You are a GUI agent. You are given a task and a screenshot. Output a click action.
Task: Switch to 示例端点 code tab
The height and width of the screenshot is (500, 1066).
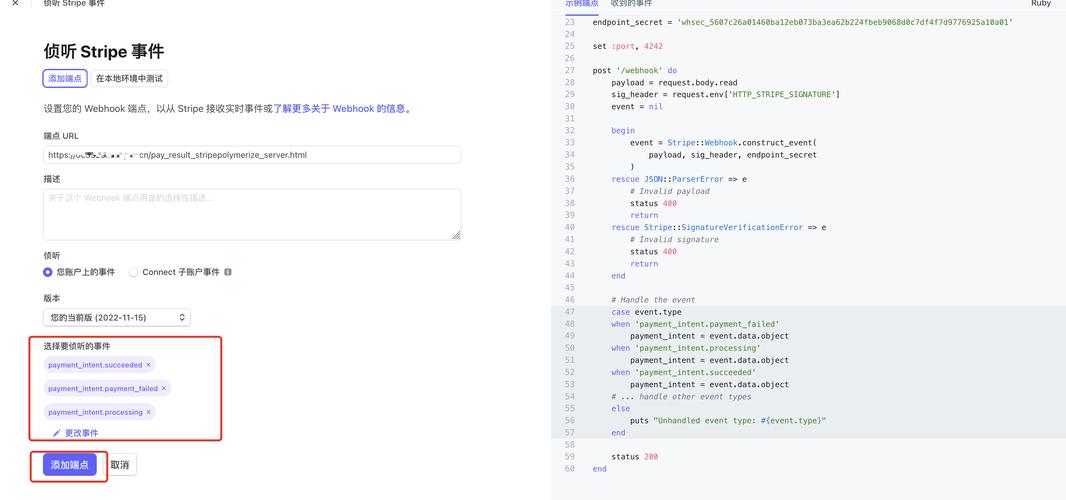coord(582,3)
